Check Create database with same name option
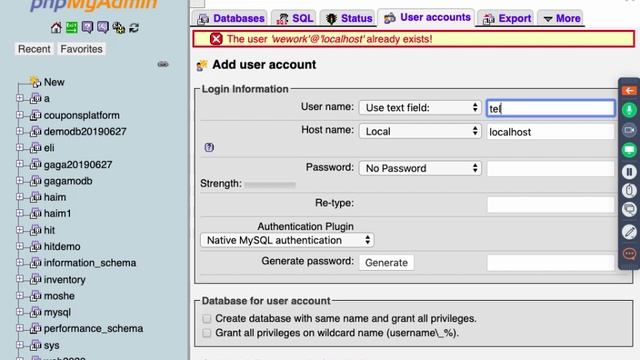The width and height of the screenshot is (640, 360). point(207,318)
